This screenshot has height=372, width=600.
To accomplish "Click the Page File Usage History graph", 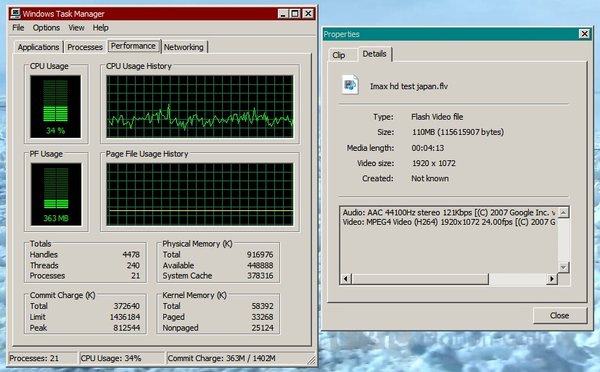I will point(200,194).
